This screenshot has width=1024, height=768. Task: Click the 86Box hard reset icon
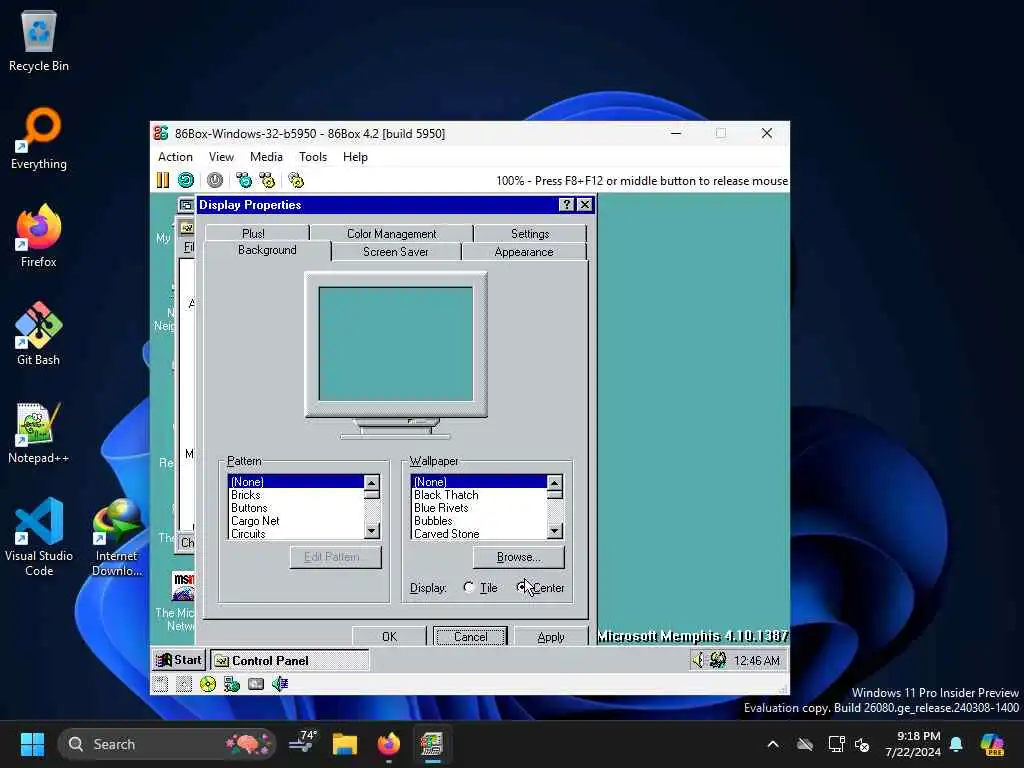(186, 180)
